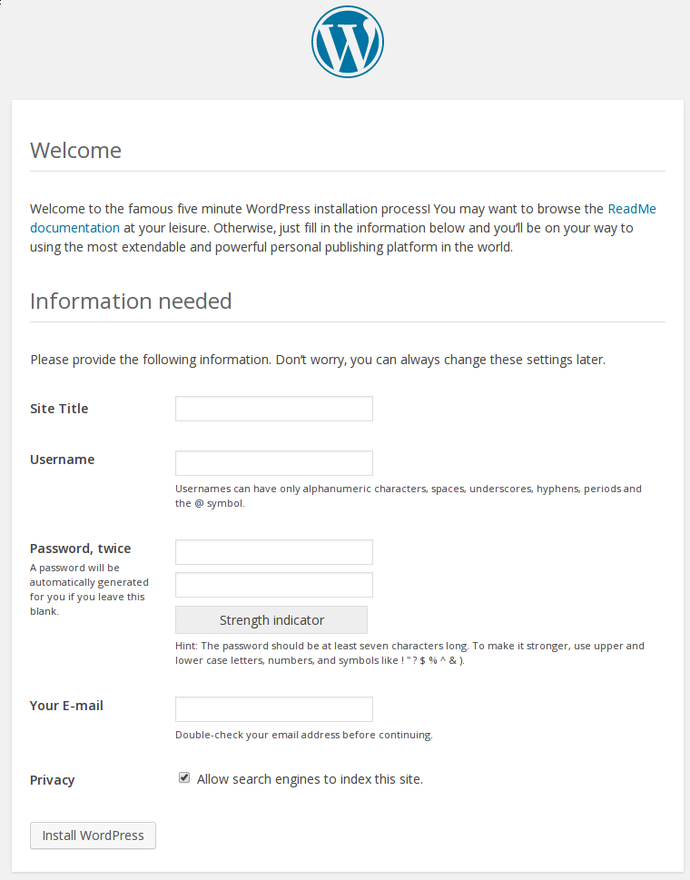Click the word 'documentation' in the link
Viewport: 690px width, 880px height.
click(x=75, y=228)
